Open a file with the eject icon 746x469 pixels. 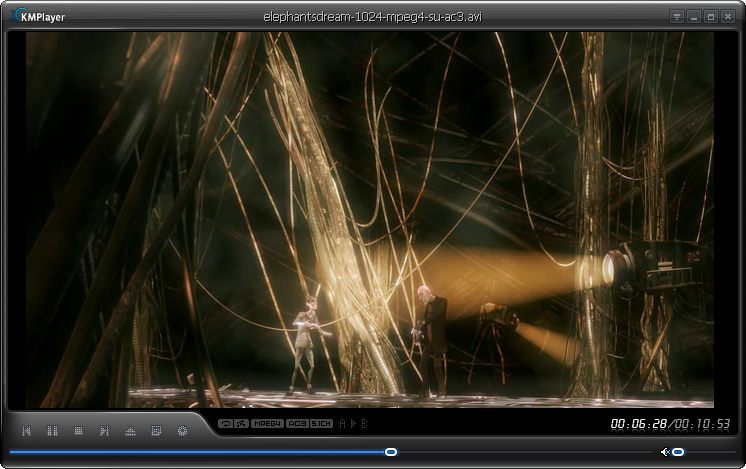point(130,431)
